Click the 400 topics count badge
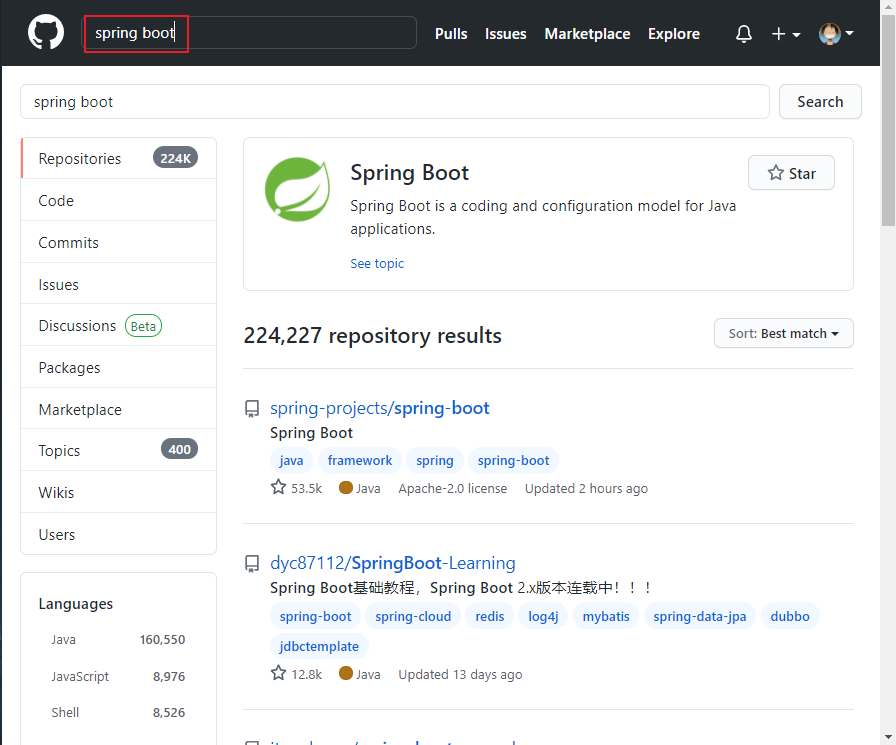This screenshot has width=896, height=745. pos(179,450)
